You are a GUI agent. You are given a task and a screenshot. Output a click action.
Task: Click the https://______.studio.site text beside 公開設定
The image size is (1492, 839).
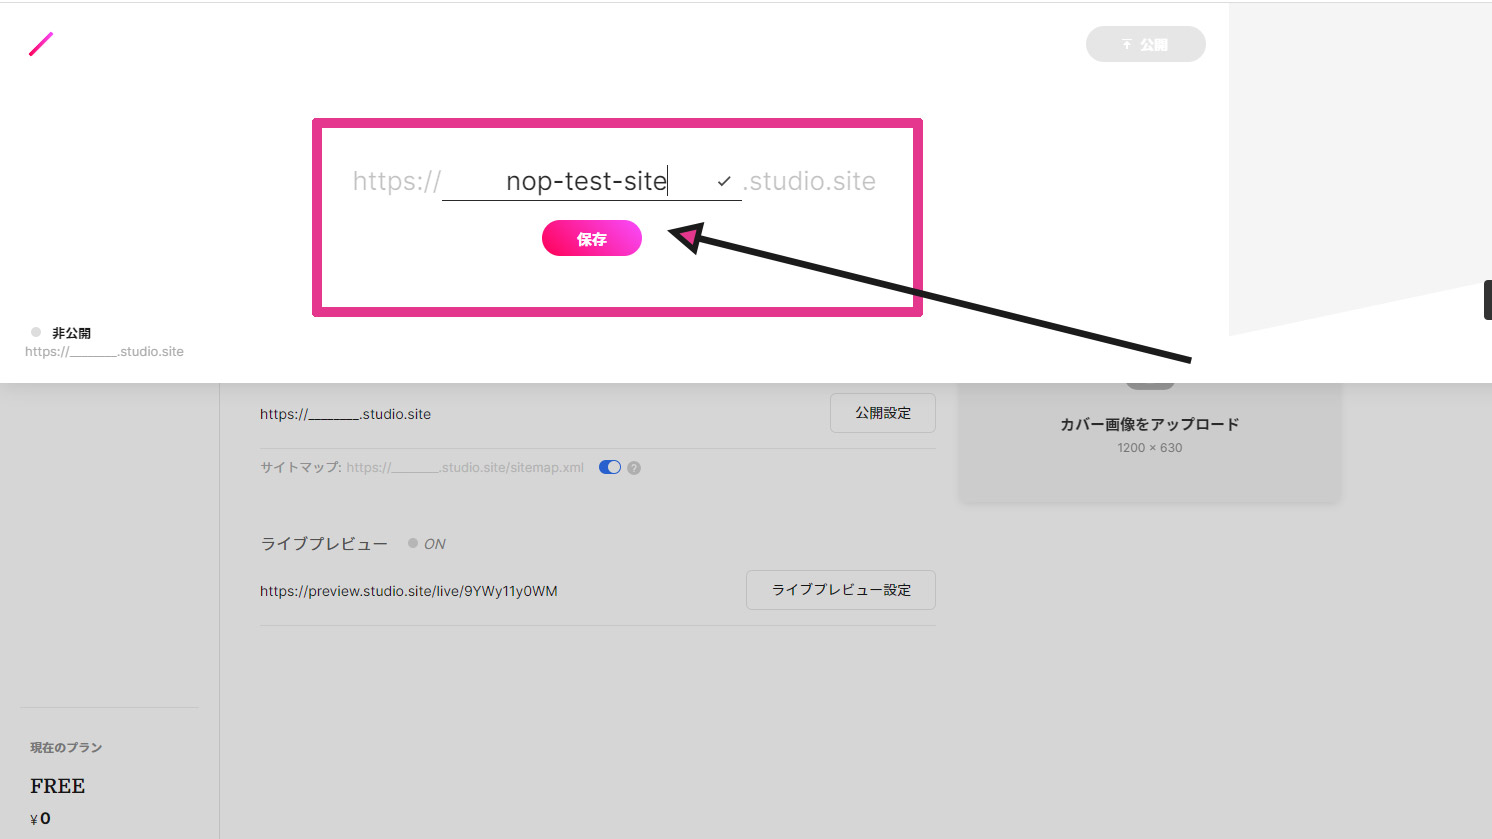pos(345,414)
